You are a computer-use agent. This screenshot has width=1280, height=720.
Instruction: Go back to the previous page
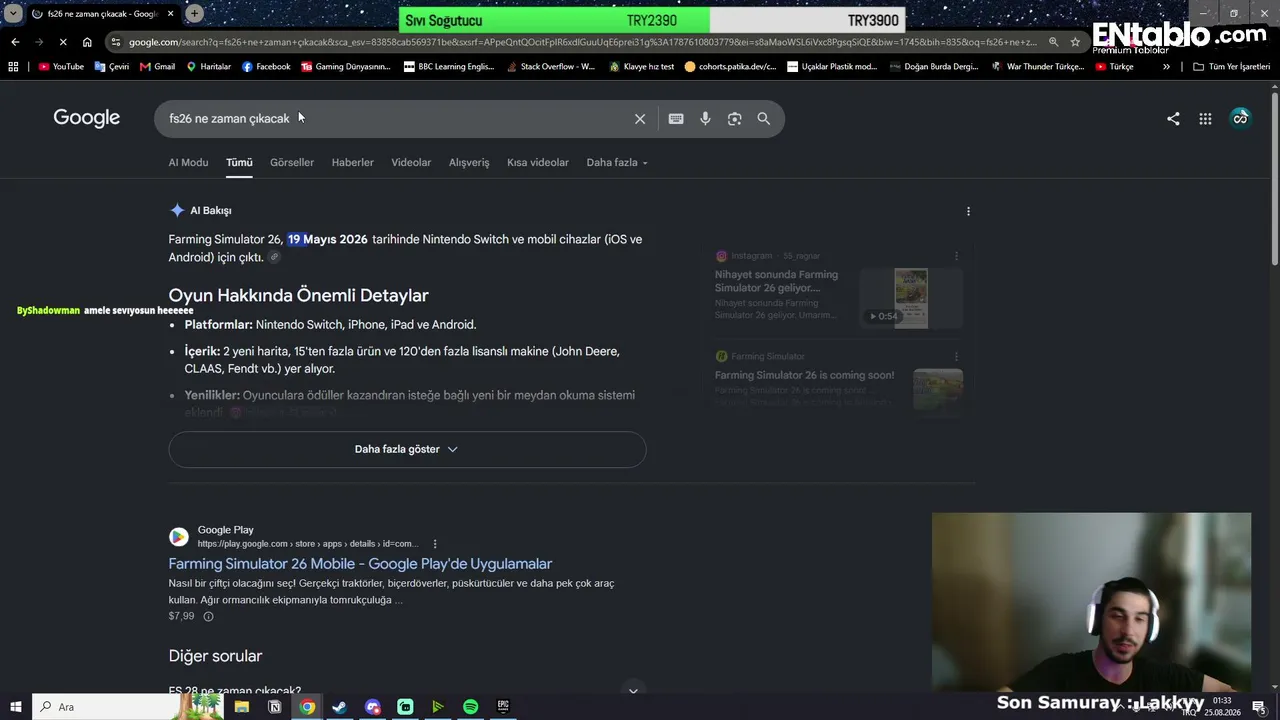15,42
